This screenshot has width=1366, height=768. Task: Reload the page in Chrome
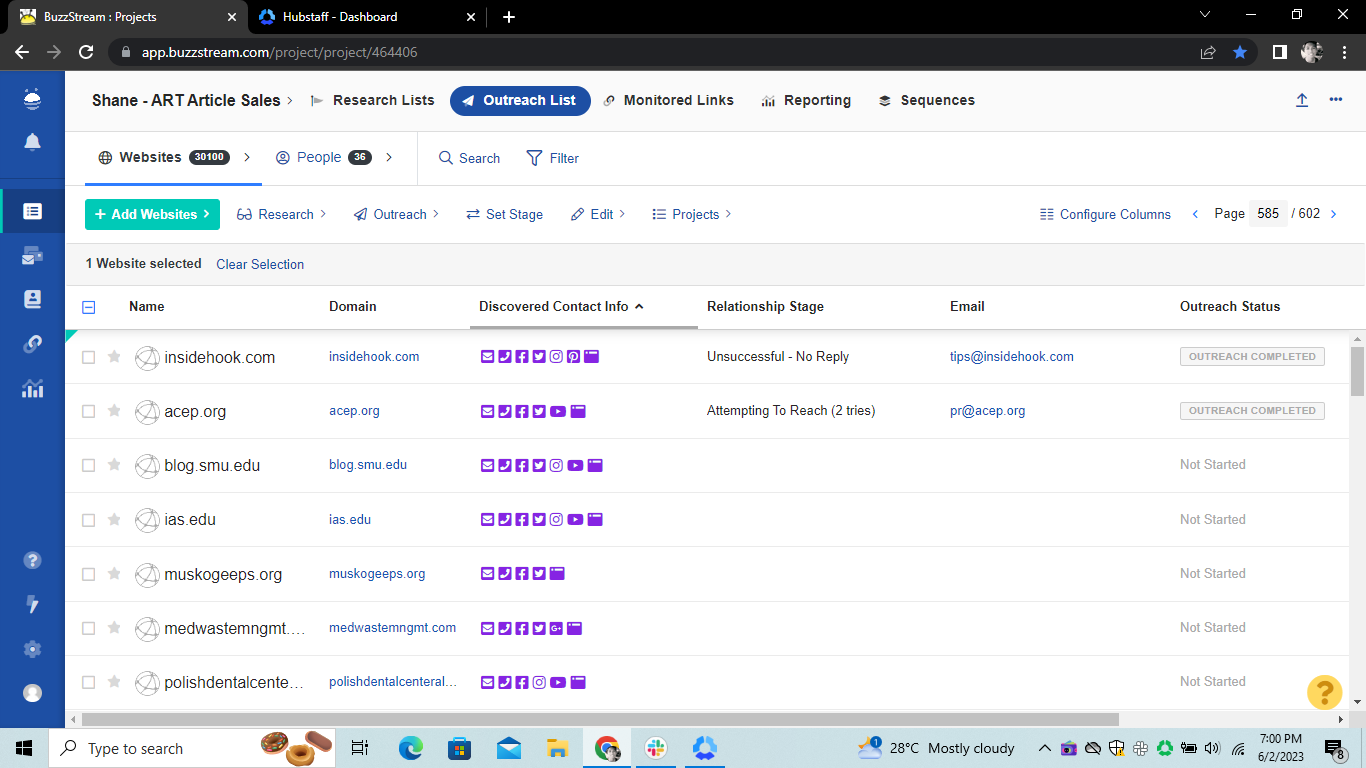click(86, 52)
